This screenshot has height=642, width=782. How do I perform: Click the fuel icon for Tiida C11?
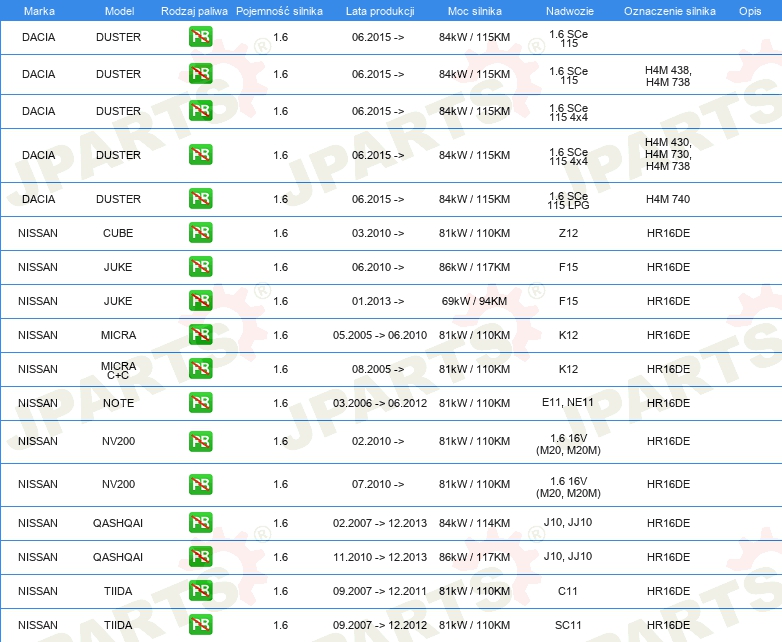pos(200,591)
